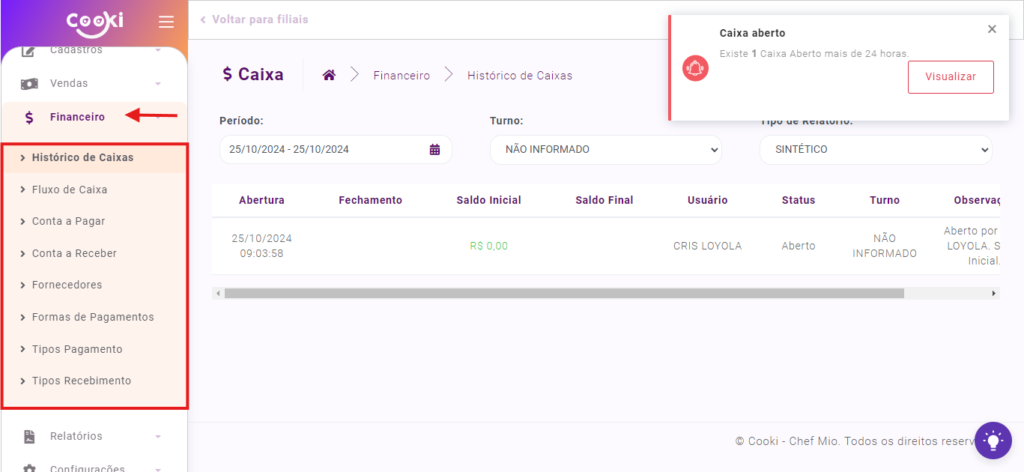The image size is (1024, 472).
Task: Click the hamburger menu icon
Action: [166, 21]
